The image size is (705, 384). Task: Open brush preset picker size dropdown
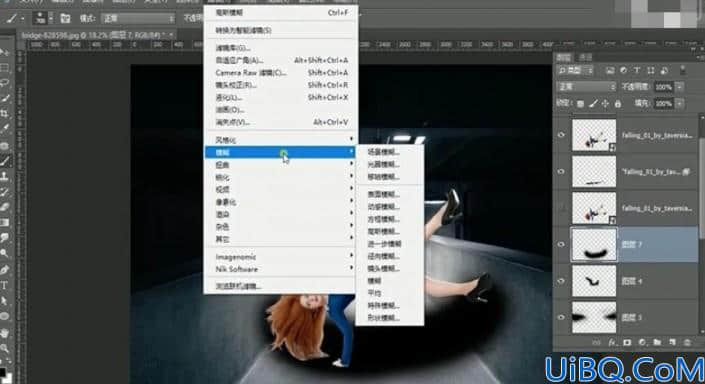click(51, 18)
